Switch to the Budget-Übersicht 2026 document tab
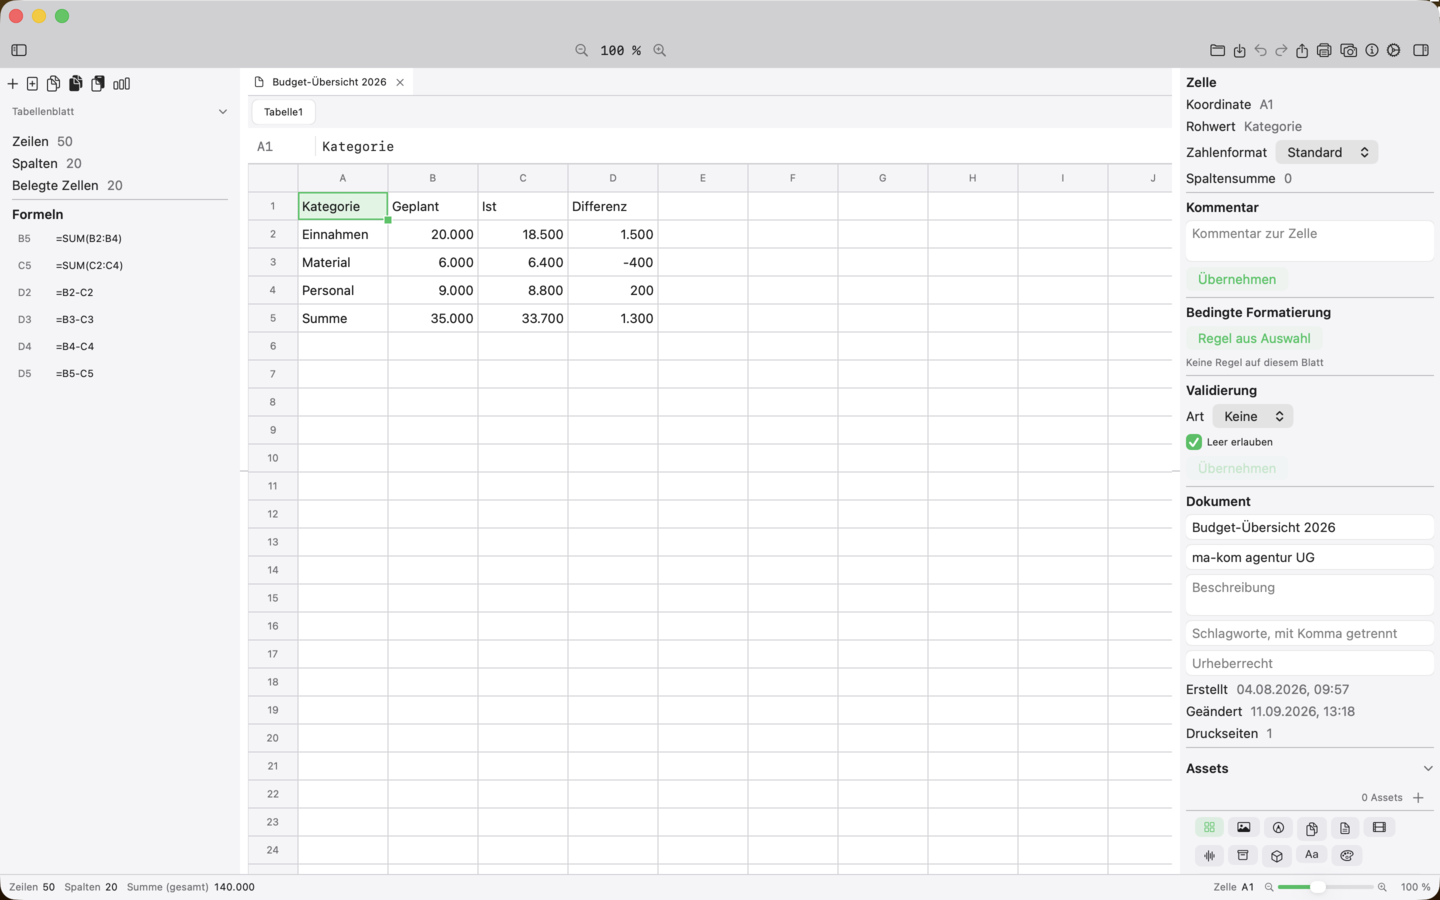This screenshot has height=900, width=1440. pos(329,82)
